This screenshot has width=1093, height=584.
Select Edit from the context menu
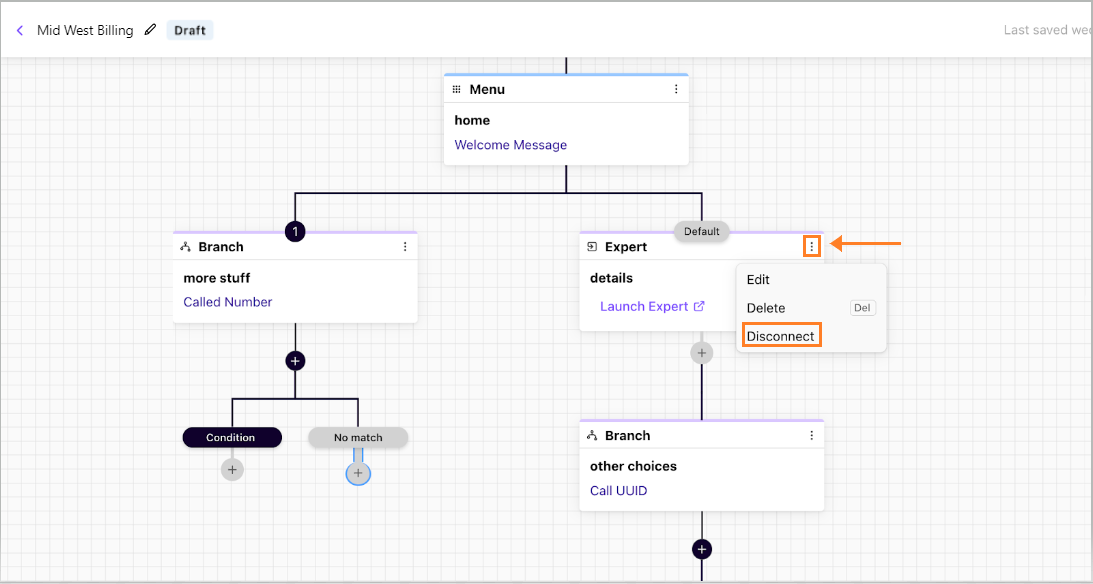click(x=758, y=279)
